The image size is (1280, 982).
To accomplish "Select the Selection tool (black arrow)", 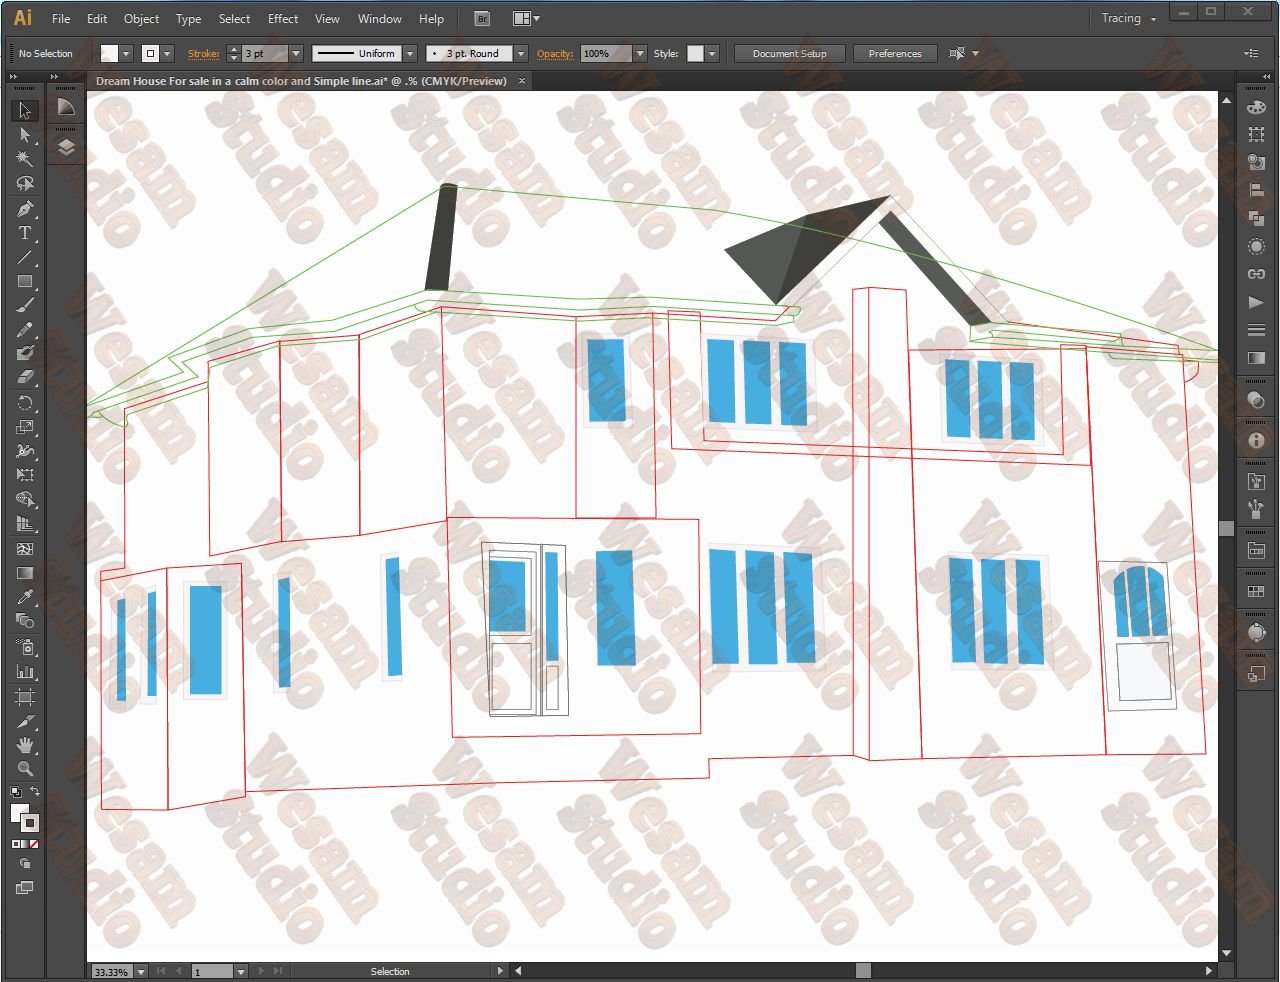I will pos(25,110).
